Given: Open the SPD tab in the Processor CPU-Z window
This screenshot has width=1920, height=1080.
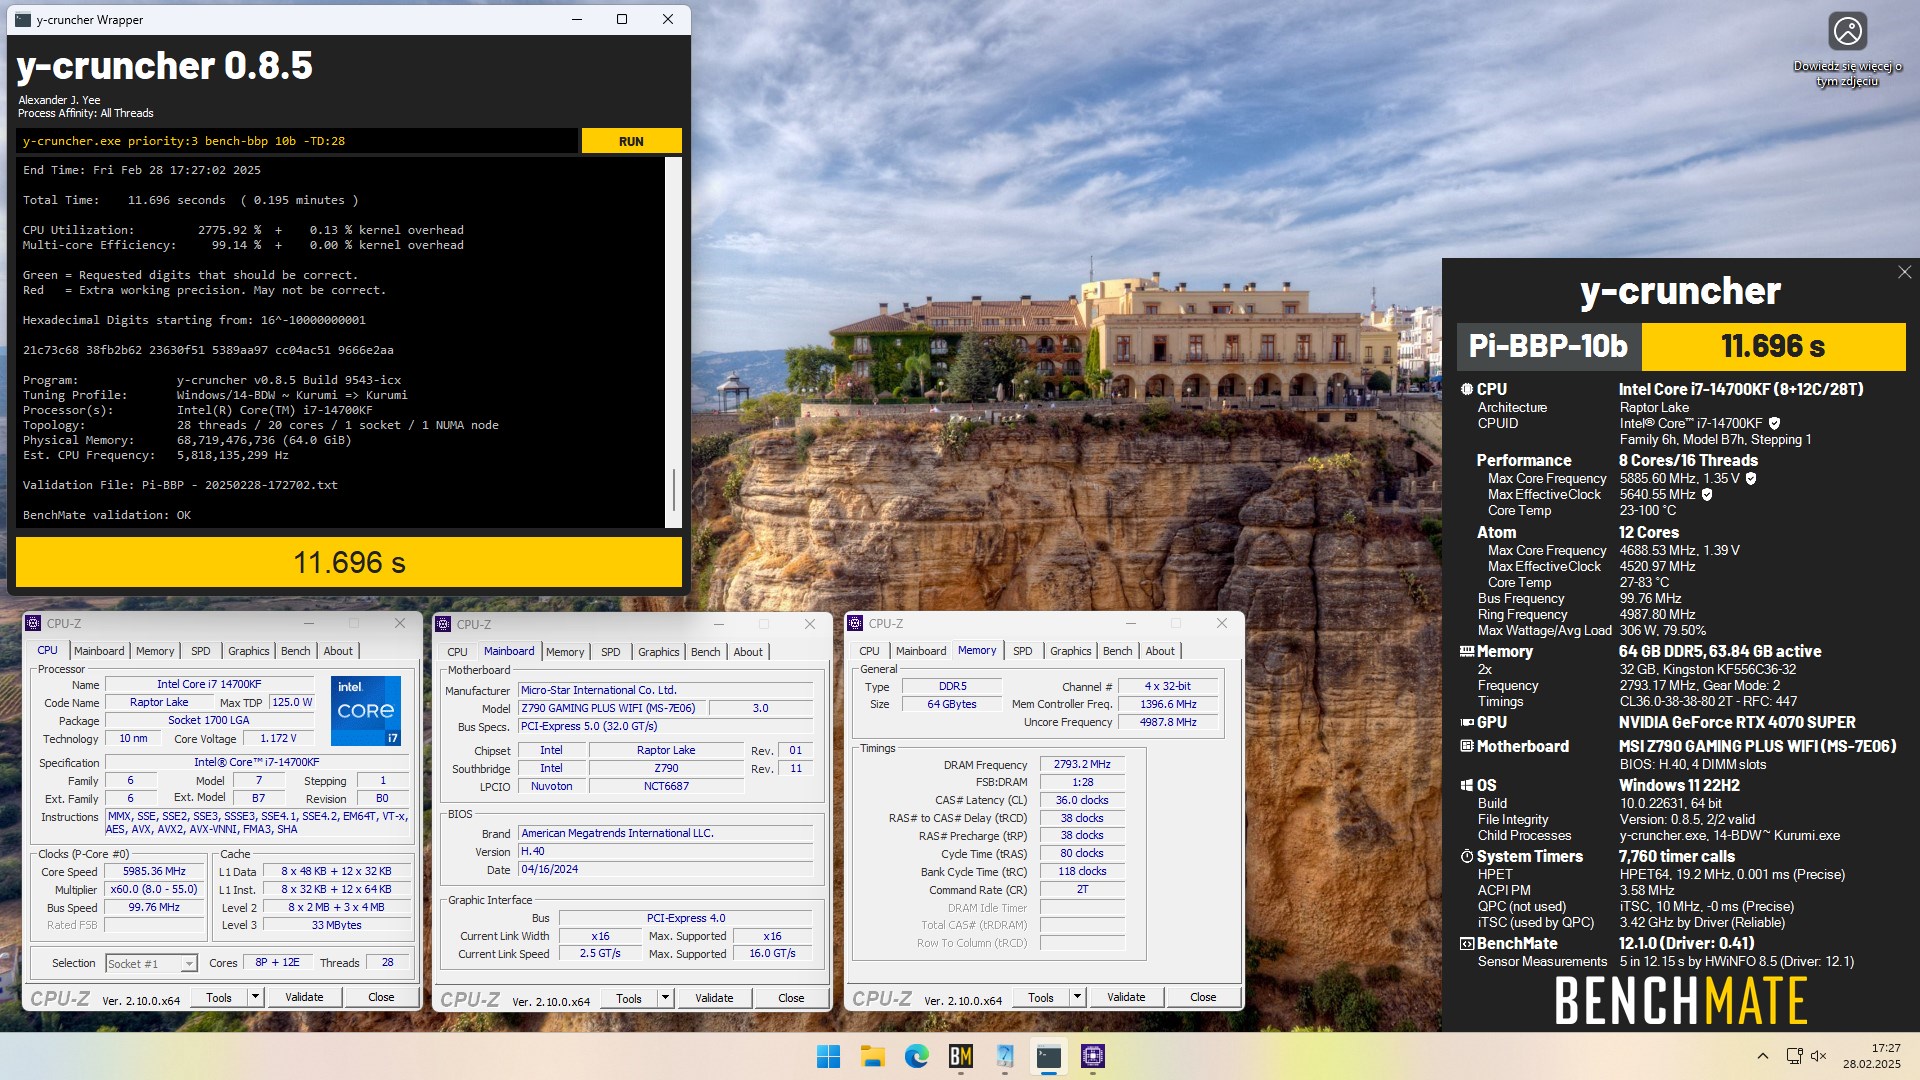Looking at the screenshot, I should (x=201, y=651).
